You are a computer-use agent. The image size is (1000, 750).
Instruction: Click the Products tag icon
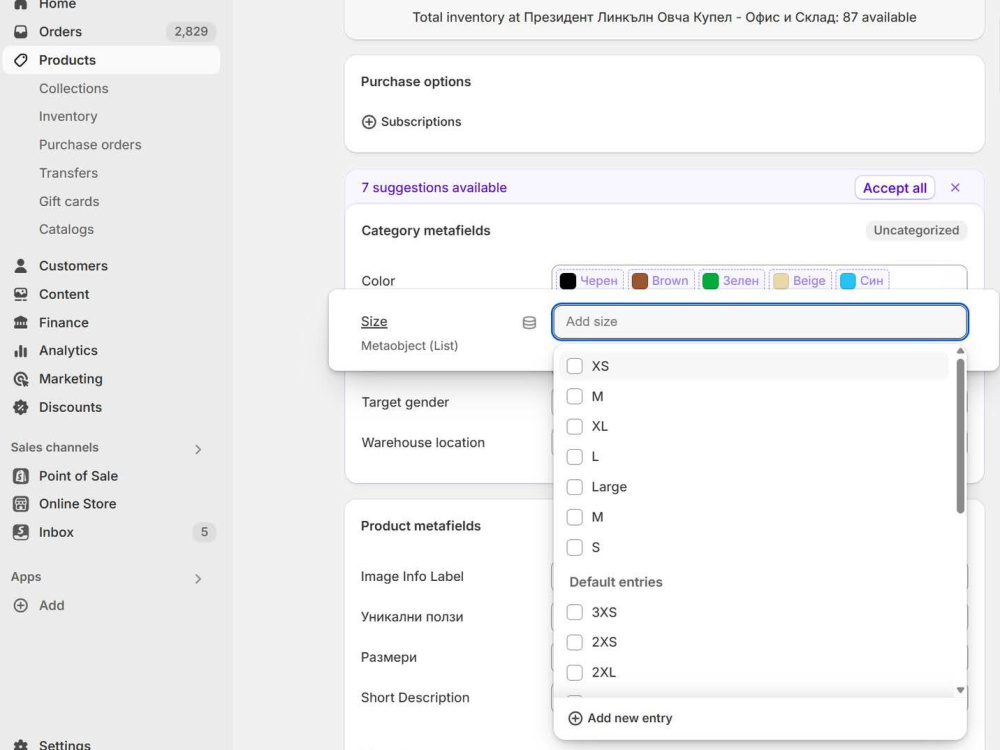(x=20, y=60)
